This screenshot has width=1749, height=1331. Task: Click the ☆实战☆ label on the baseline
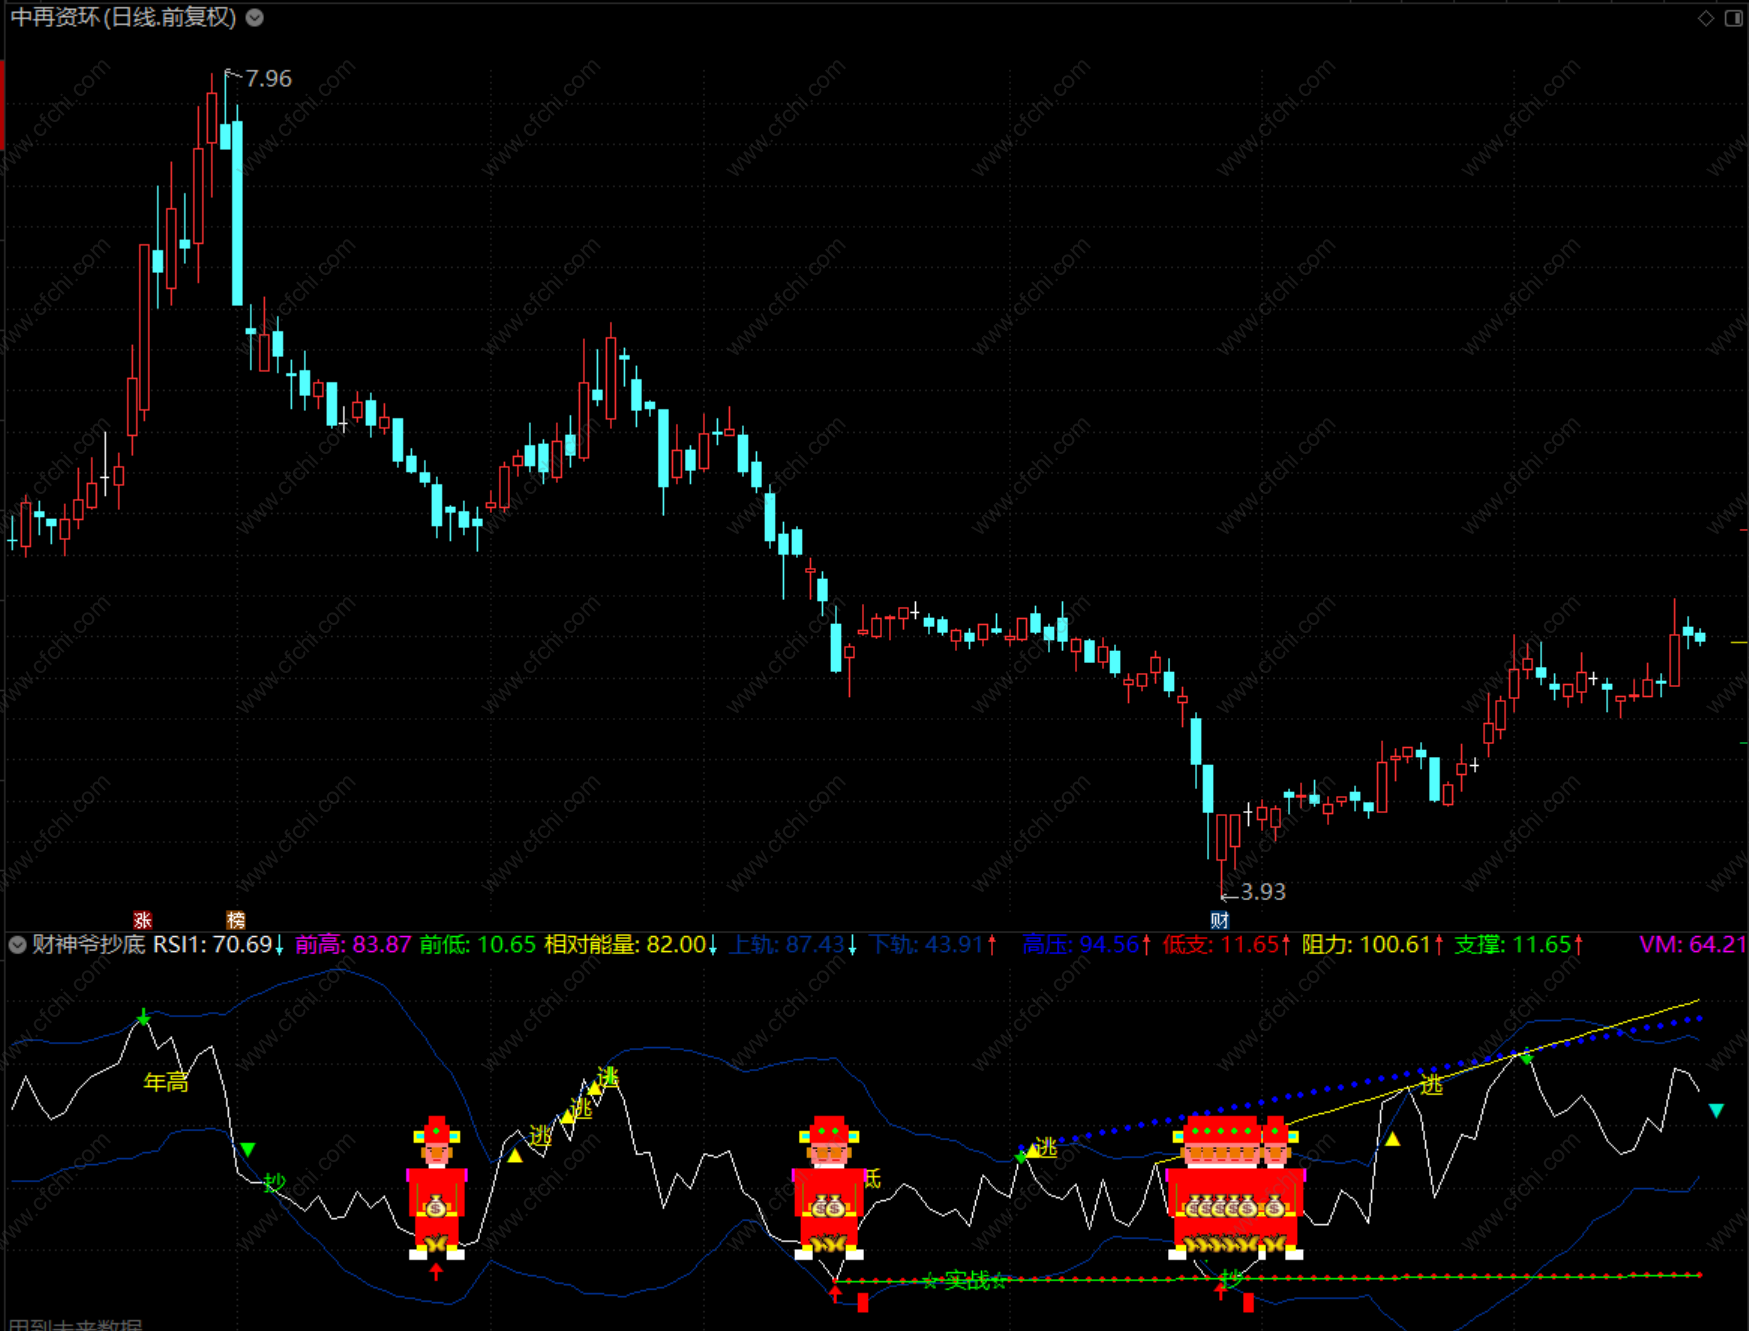tap(965, 1280)
